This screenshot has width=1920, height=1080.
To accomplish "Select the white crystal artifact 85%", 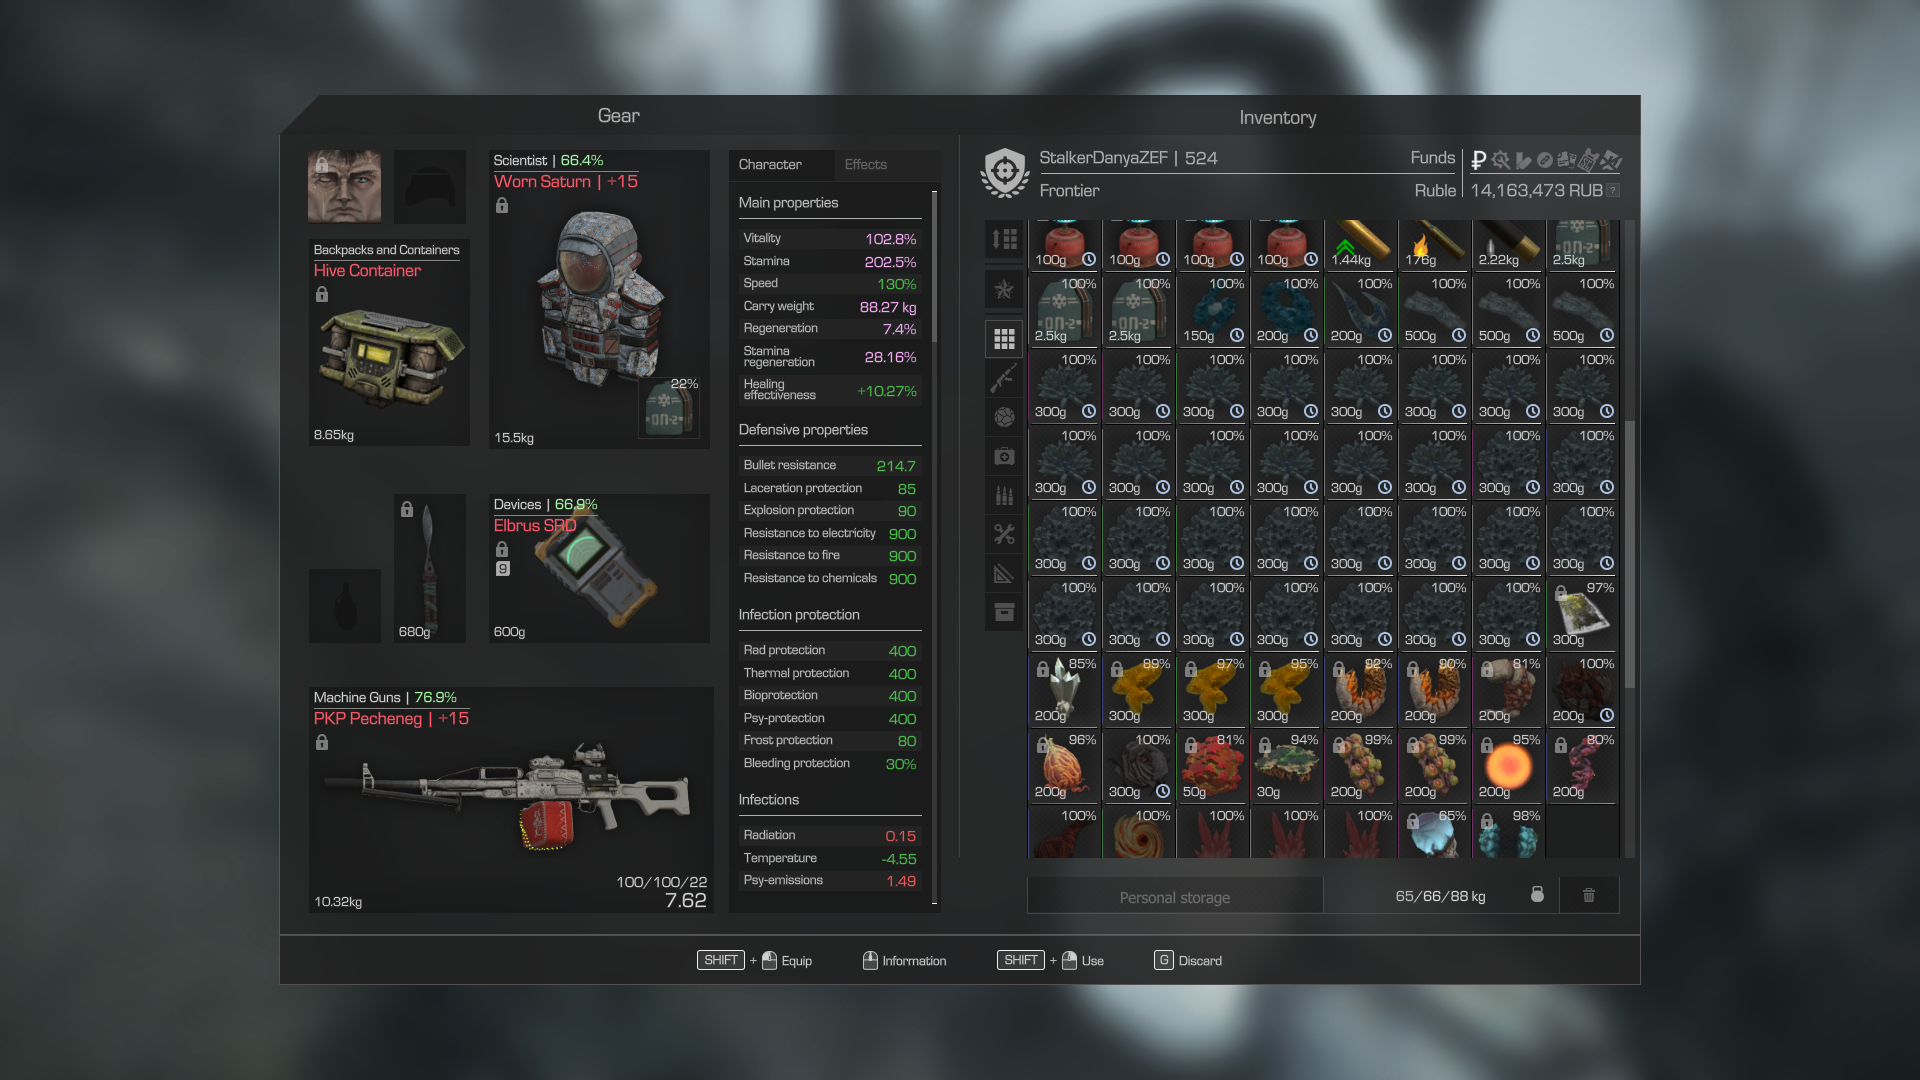I will point(1065,690).
